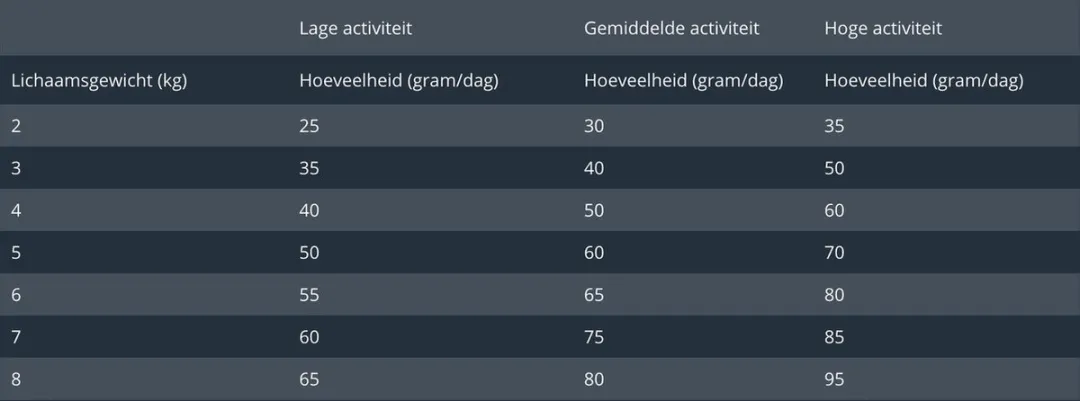Click 'Hoeveelheid (gram/dag)' under Hoge activiteit
1080x401 pixels.
point(924,81)
